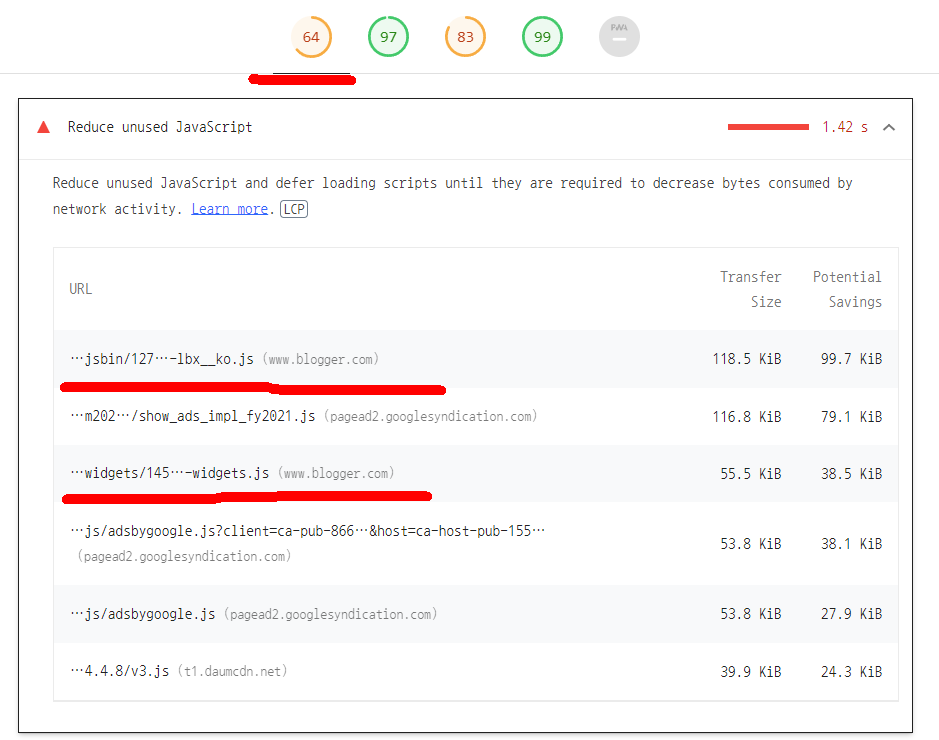Click the 116.8 KiB transfer size

[747, 417]
